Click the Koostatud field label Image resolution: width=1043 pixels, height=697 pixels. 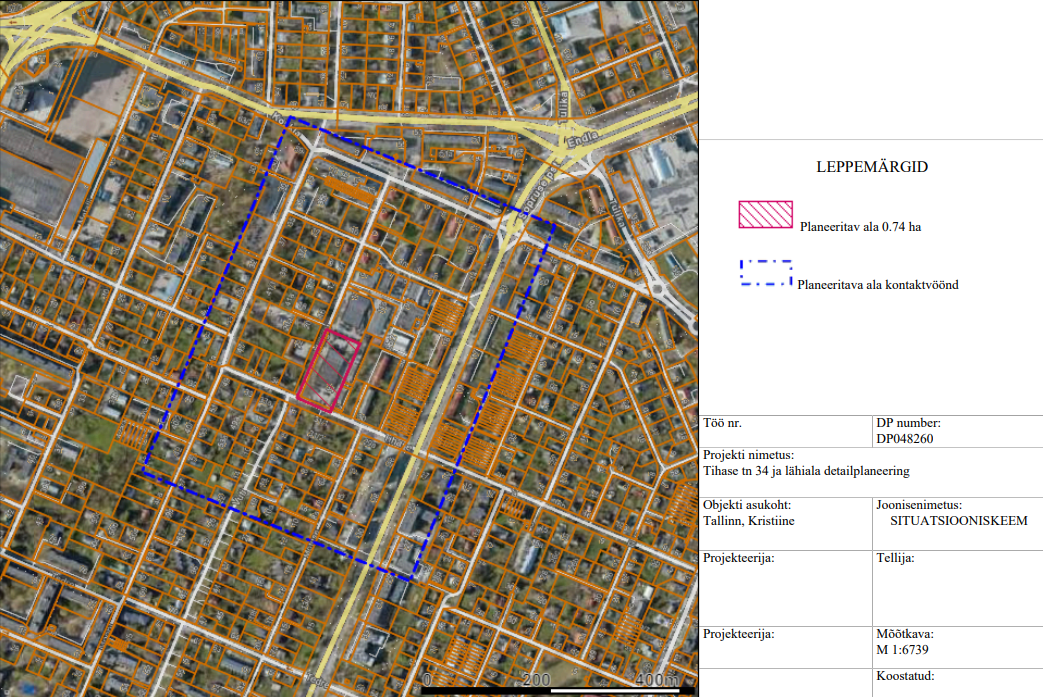(905, 677)
